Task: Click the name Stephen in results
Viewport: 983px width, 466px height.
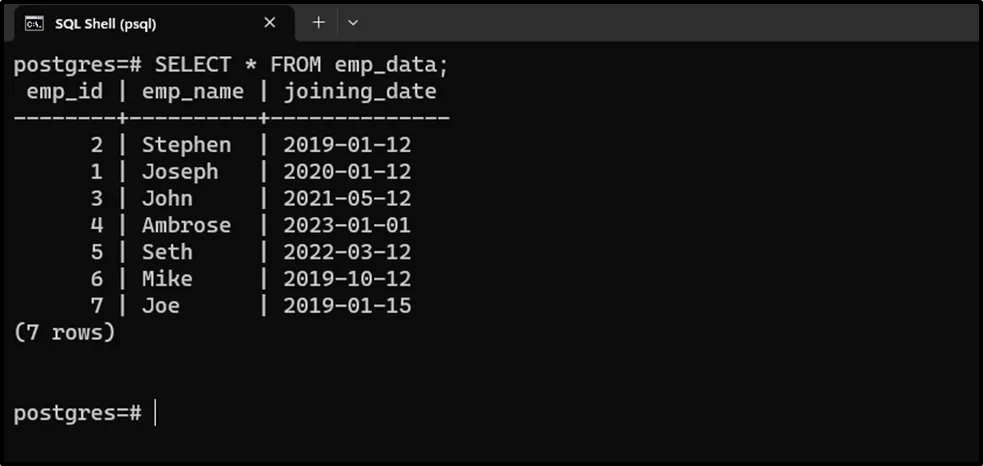Action: point(186,145)
